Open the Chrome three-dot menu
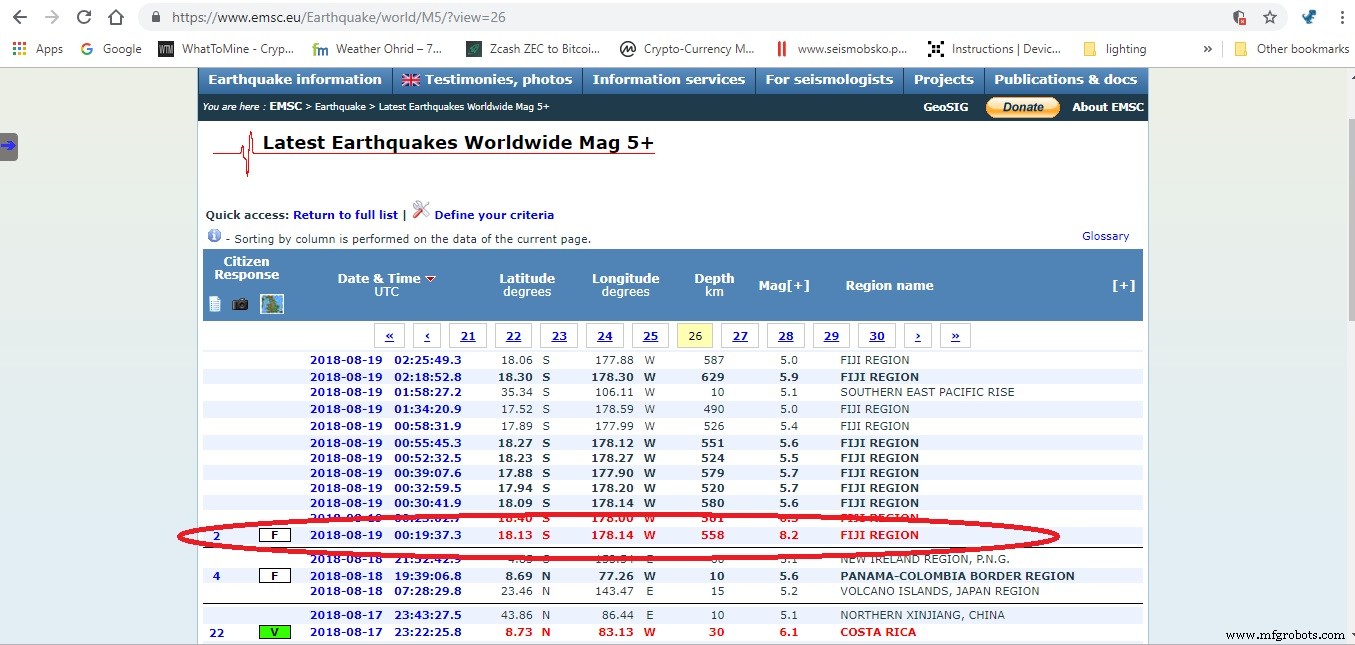This screenshot has height=645, width=1355. tap(1341, 17)
